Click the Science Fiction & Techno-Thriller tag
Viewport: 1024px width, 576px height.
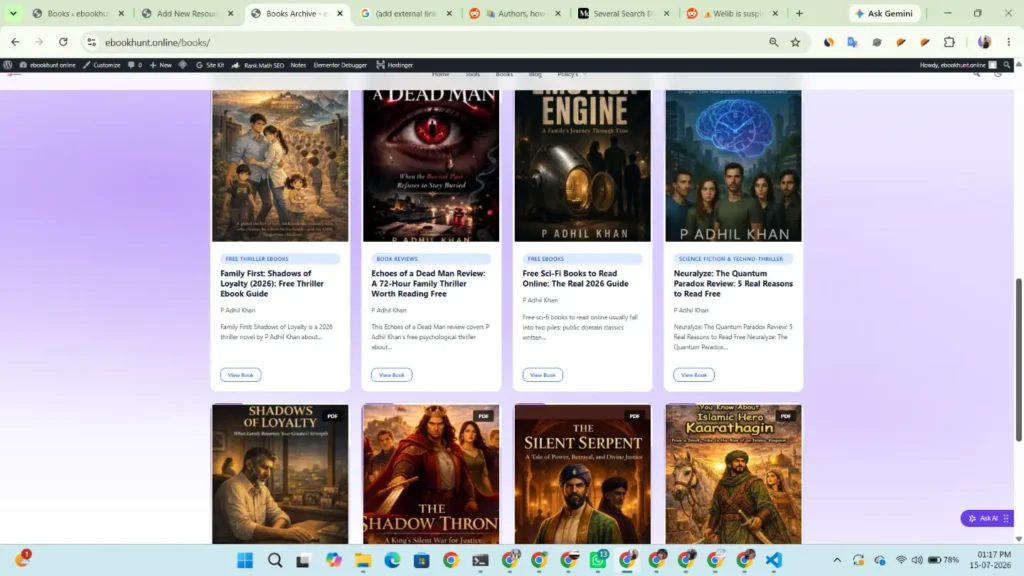pos(731,259)
